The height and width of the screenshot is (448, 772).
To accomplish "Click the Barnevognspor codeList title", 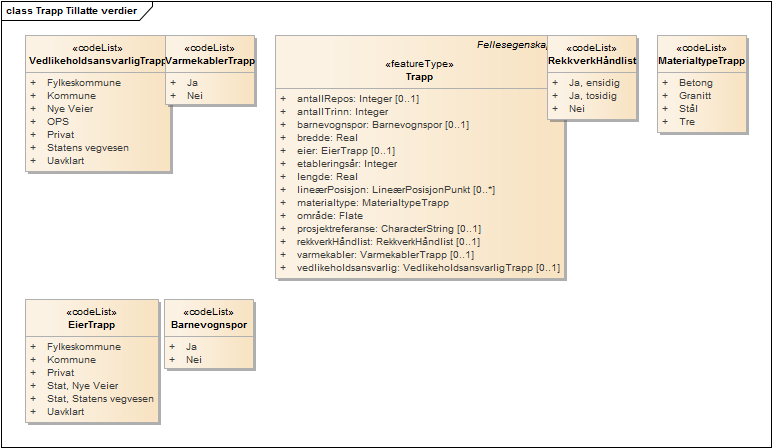I will [209, 325].
